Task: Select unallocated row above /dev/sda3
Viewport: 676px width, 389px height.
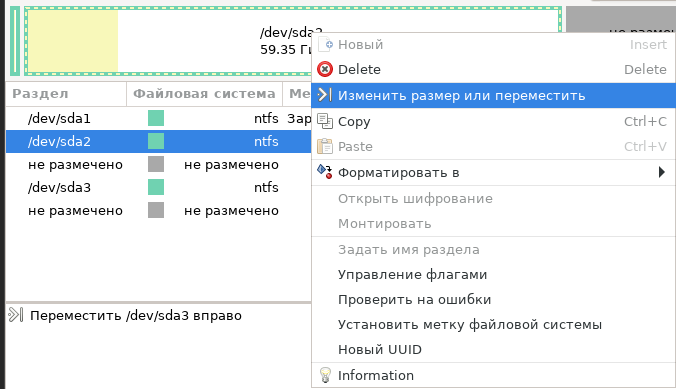Action: [x=158, y=164]
